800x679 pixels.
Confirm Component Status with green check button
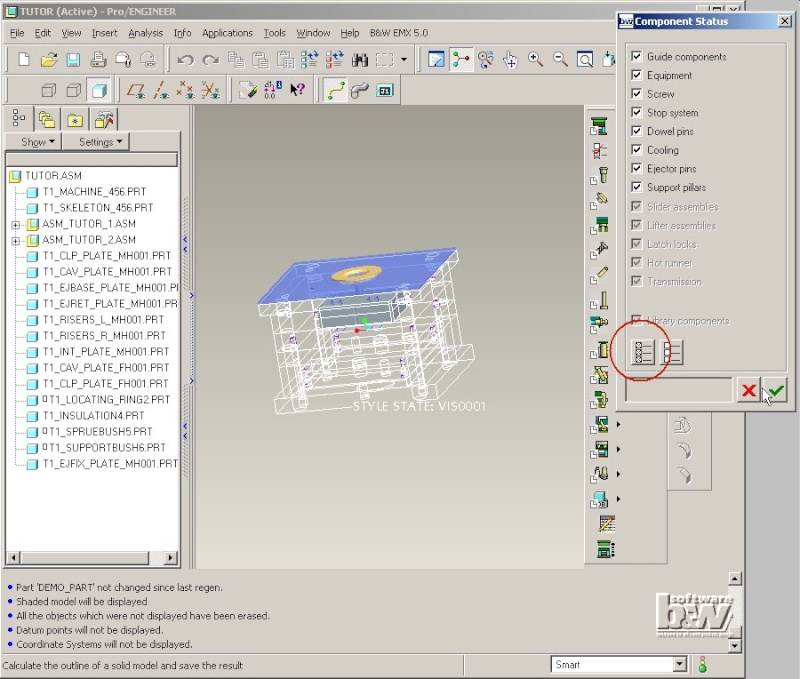click(x=776, y=391)
